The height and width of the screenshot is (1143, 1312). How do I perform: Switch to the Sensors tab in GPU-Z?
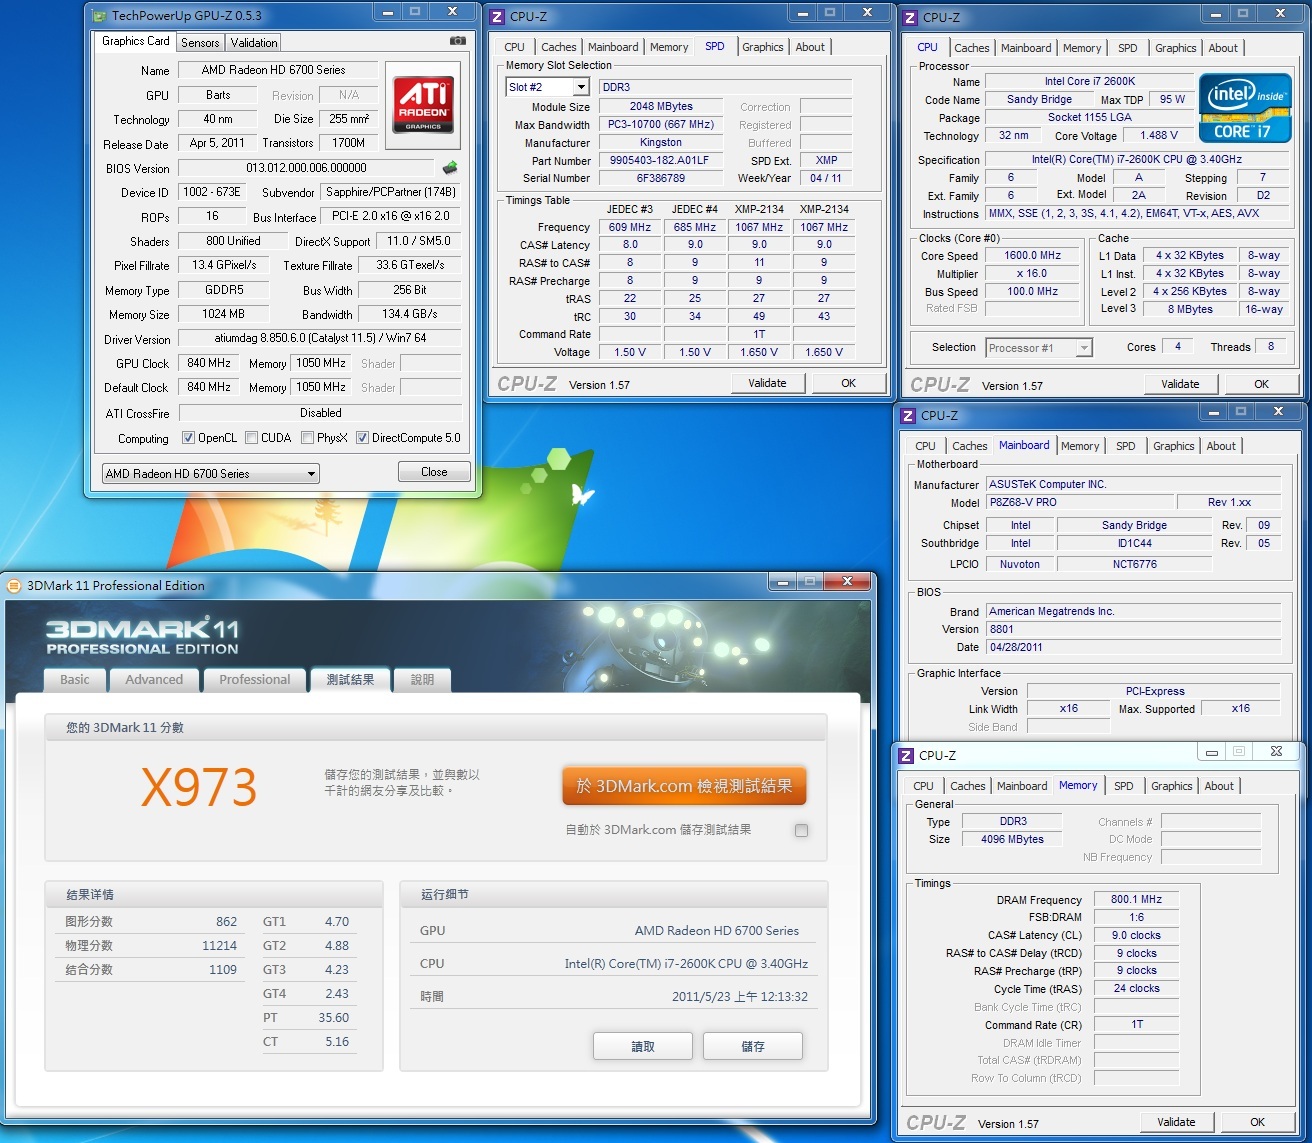tap(200, 43)
